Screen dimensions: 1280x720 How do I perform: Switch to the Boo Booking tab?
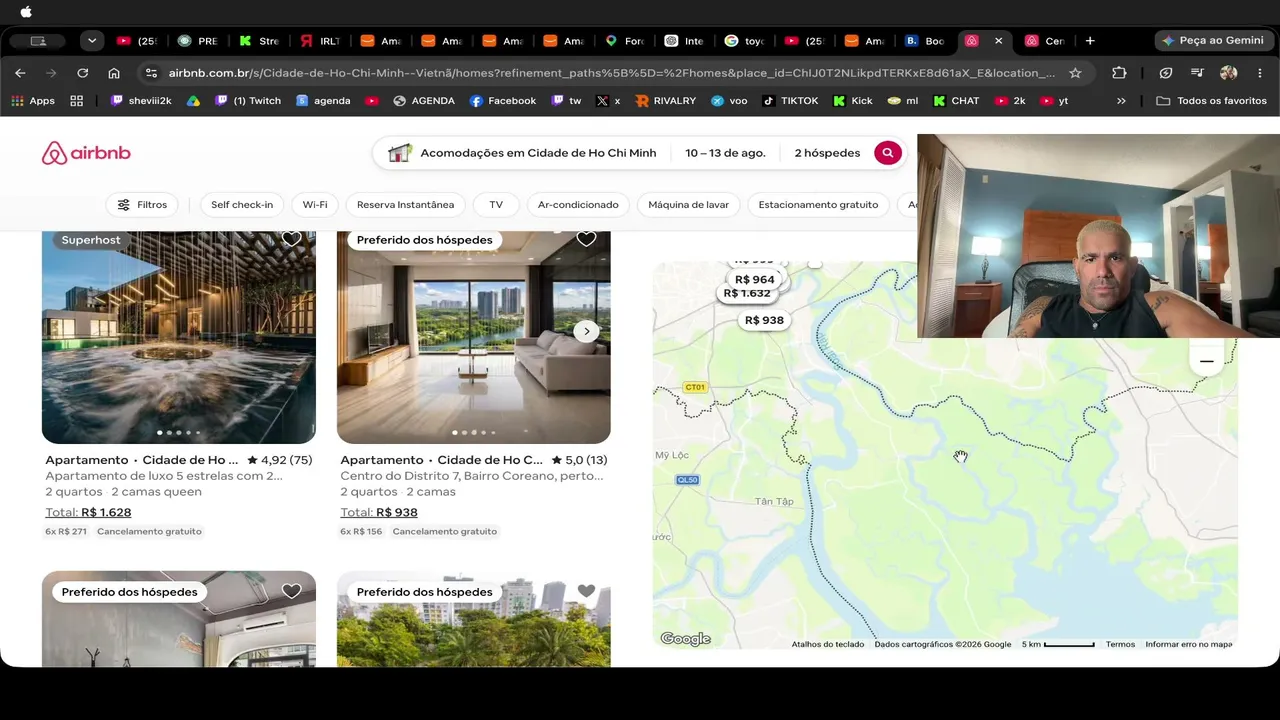coord(925,41)
